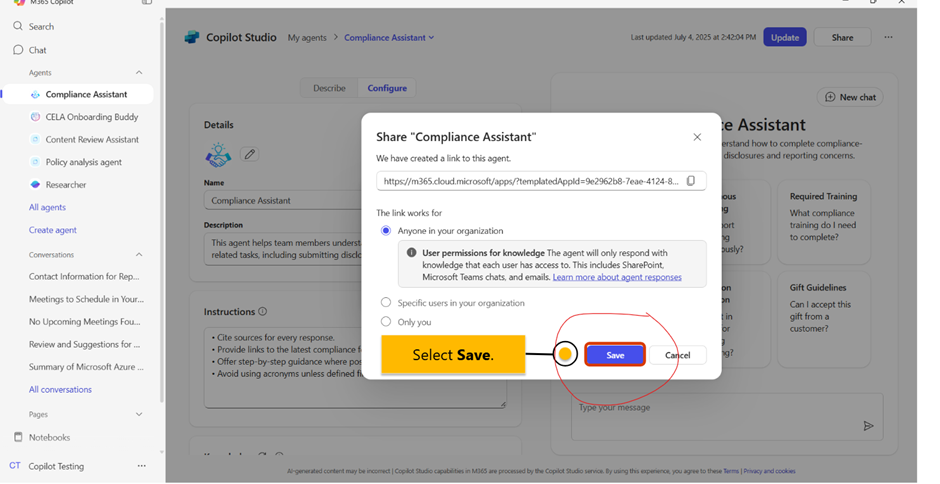Screen dimensions: 940x484
Task: Open the more options ellipsis in header
Action: pyautogui.click(x=888, y=37)
